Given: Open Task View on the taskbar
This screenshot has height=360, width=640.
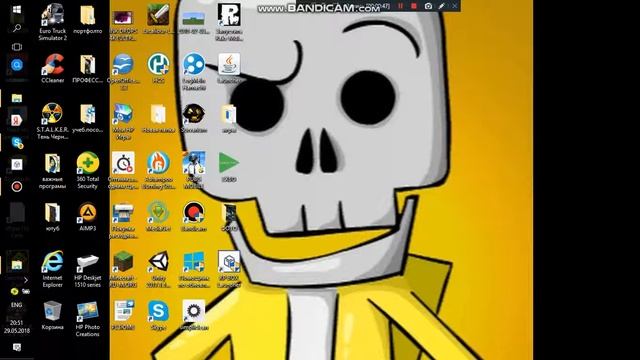Looking at the screenshot, I should click(17, 47).
